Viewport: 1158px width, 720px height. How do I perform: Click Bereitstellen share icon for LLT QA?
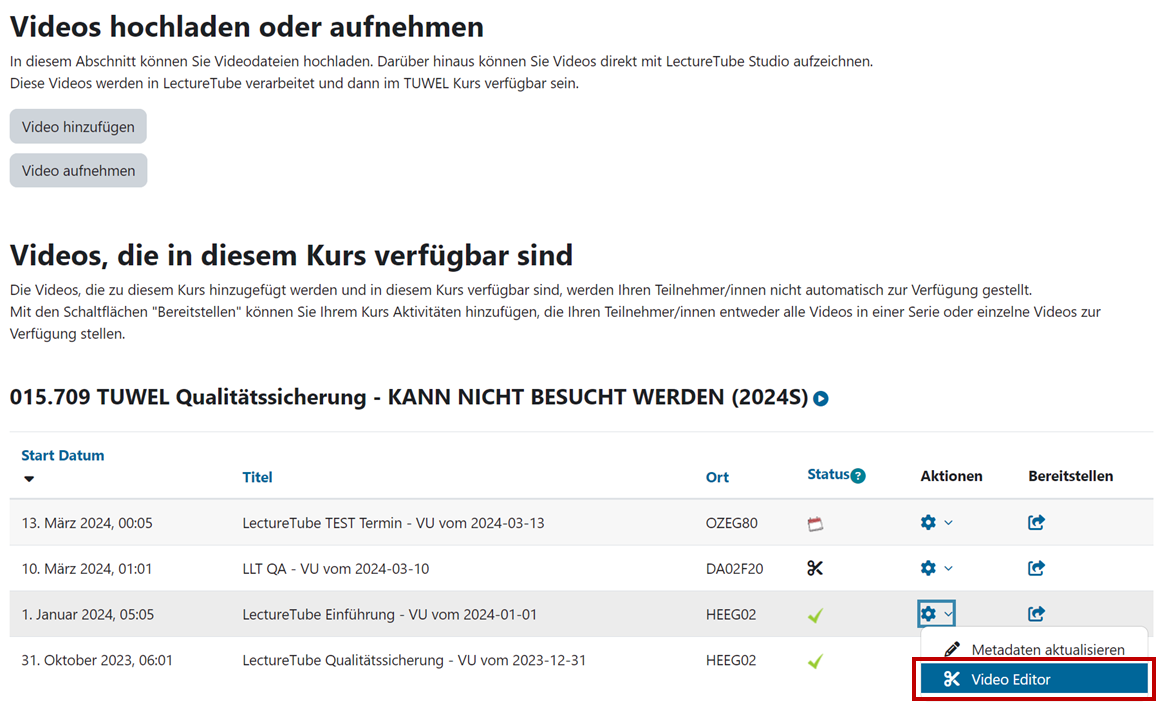click(x=1036, y=569)
